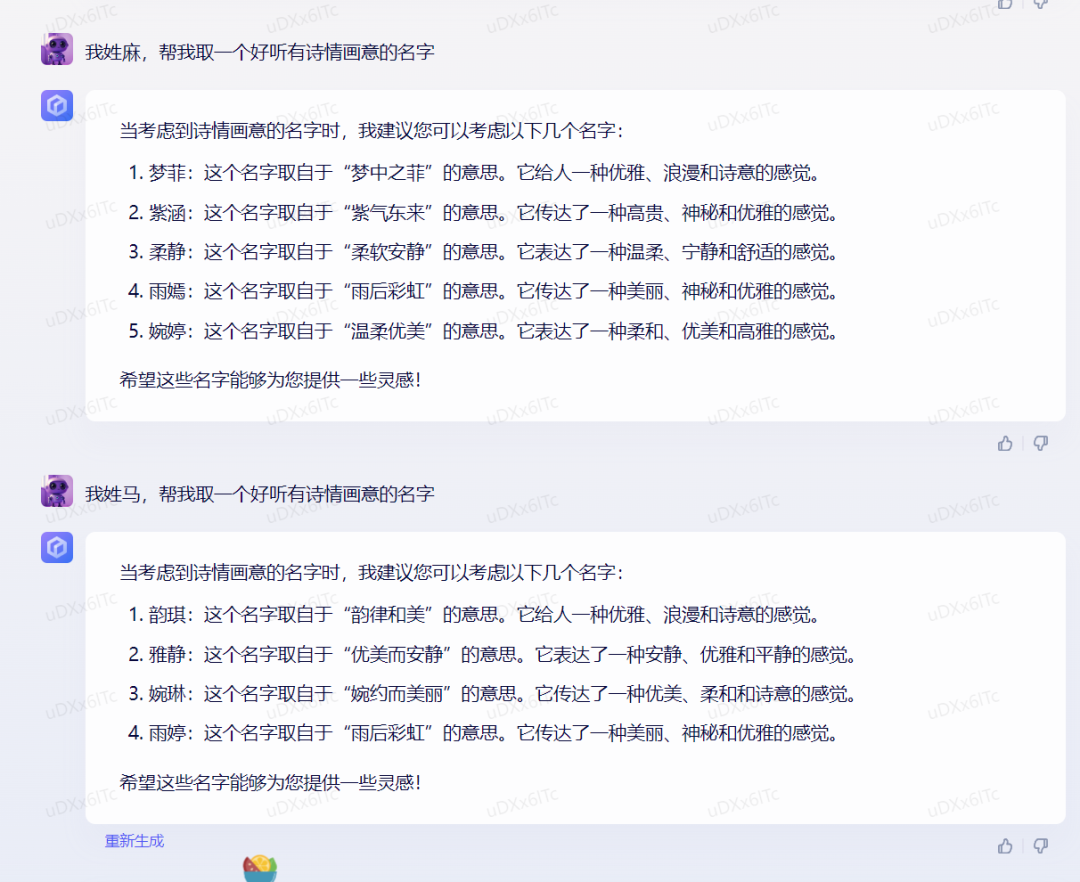Click the user avatar beside the 我姓马 message
This screenshot has width=1080, height=882.
tap(57, 491)
